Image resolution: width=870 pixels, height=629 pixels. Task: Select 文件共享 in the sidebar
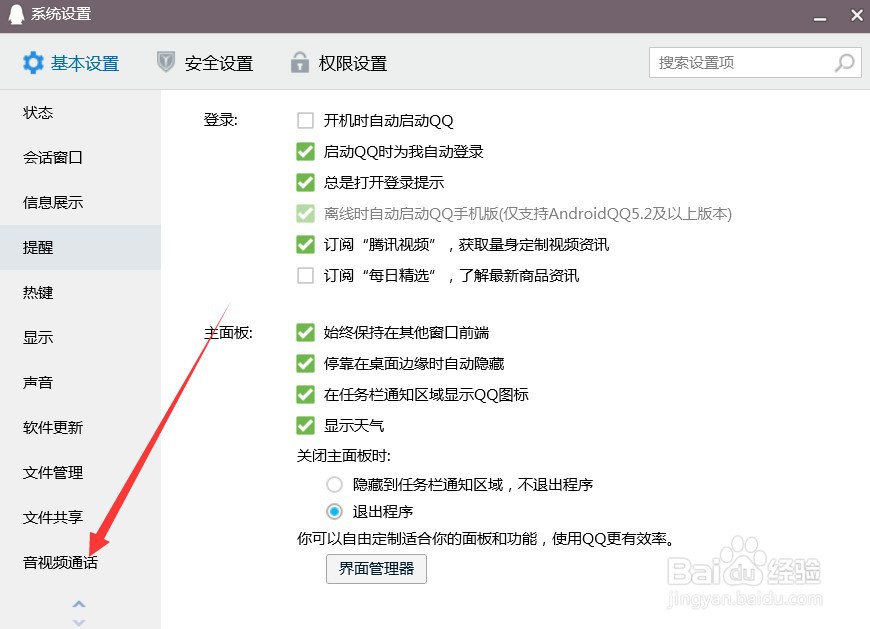coord(80,518)
